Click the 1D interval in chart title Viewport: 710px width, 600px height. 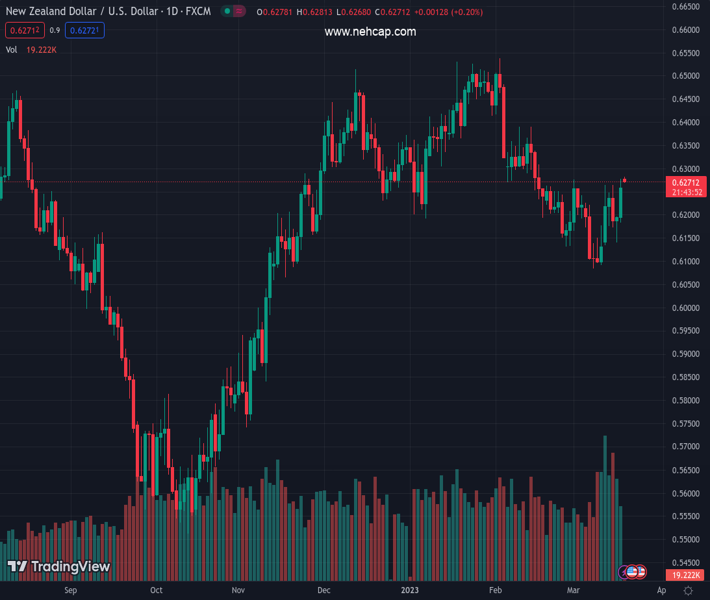point(170,12)
